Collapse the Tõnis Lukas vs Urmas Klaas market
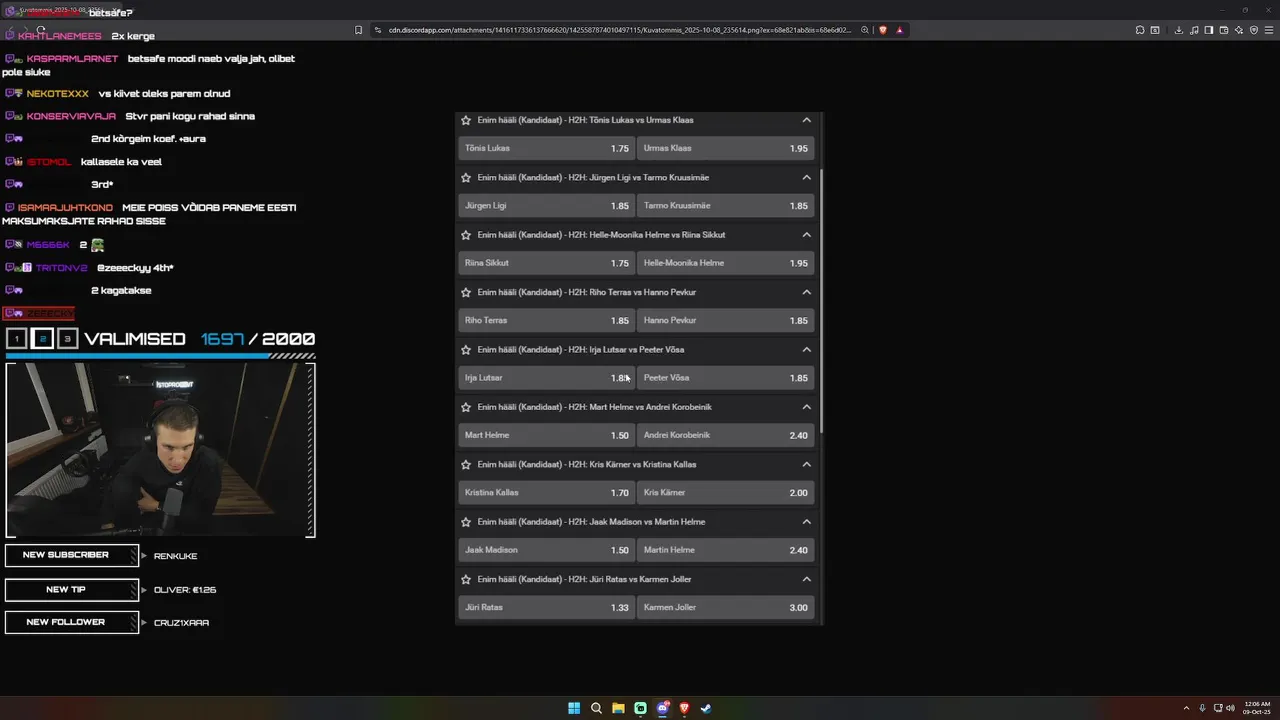Image resolution: width=1280 pixels, height=720 pixels. click(807, 120)
